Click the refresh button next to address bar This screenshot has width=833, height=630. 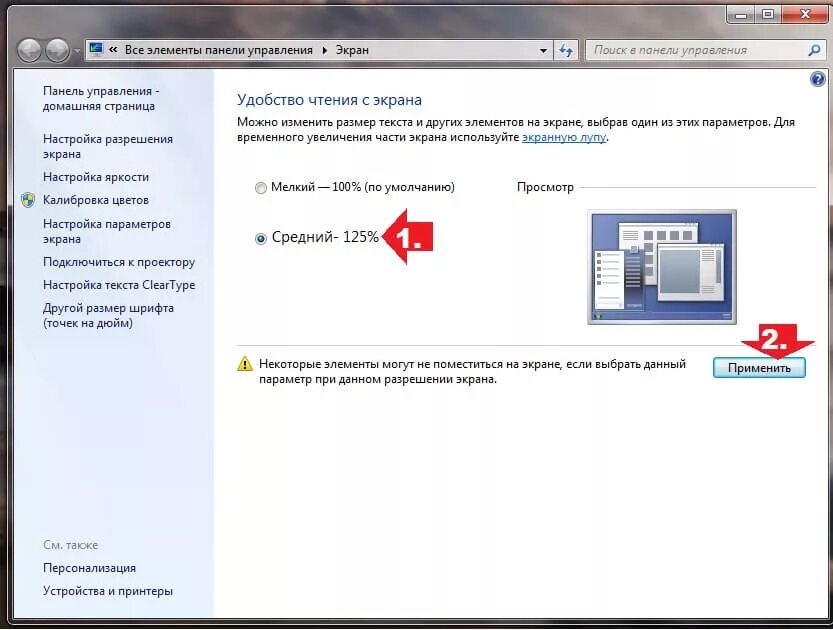[566, 50]
